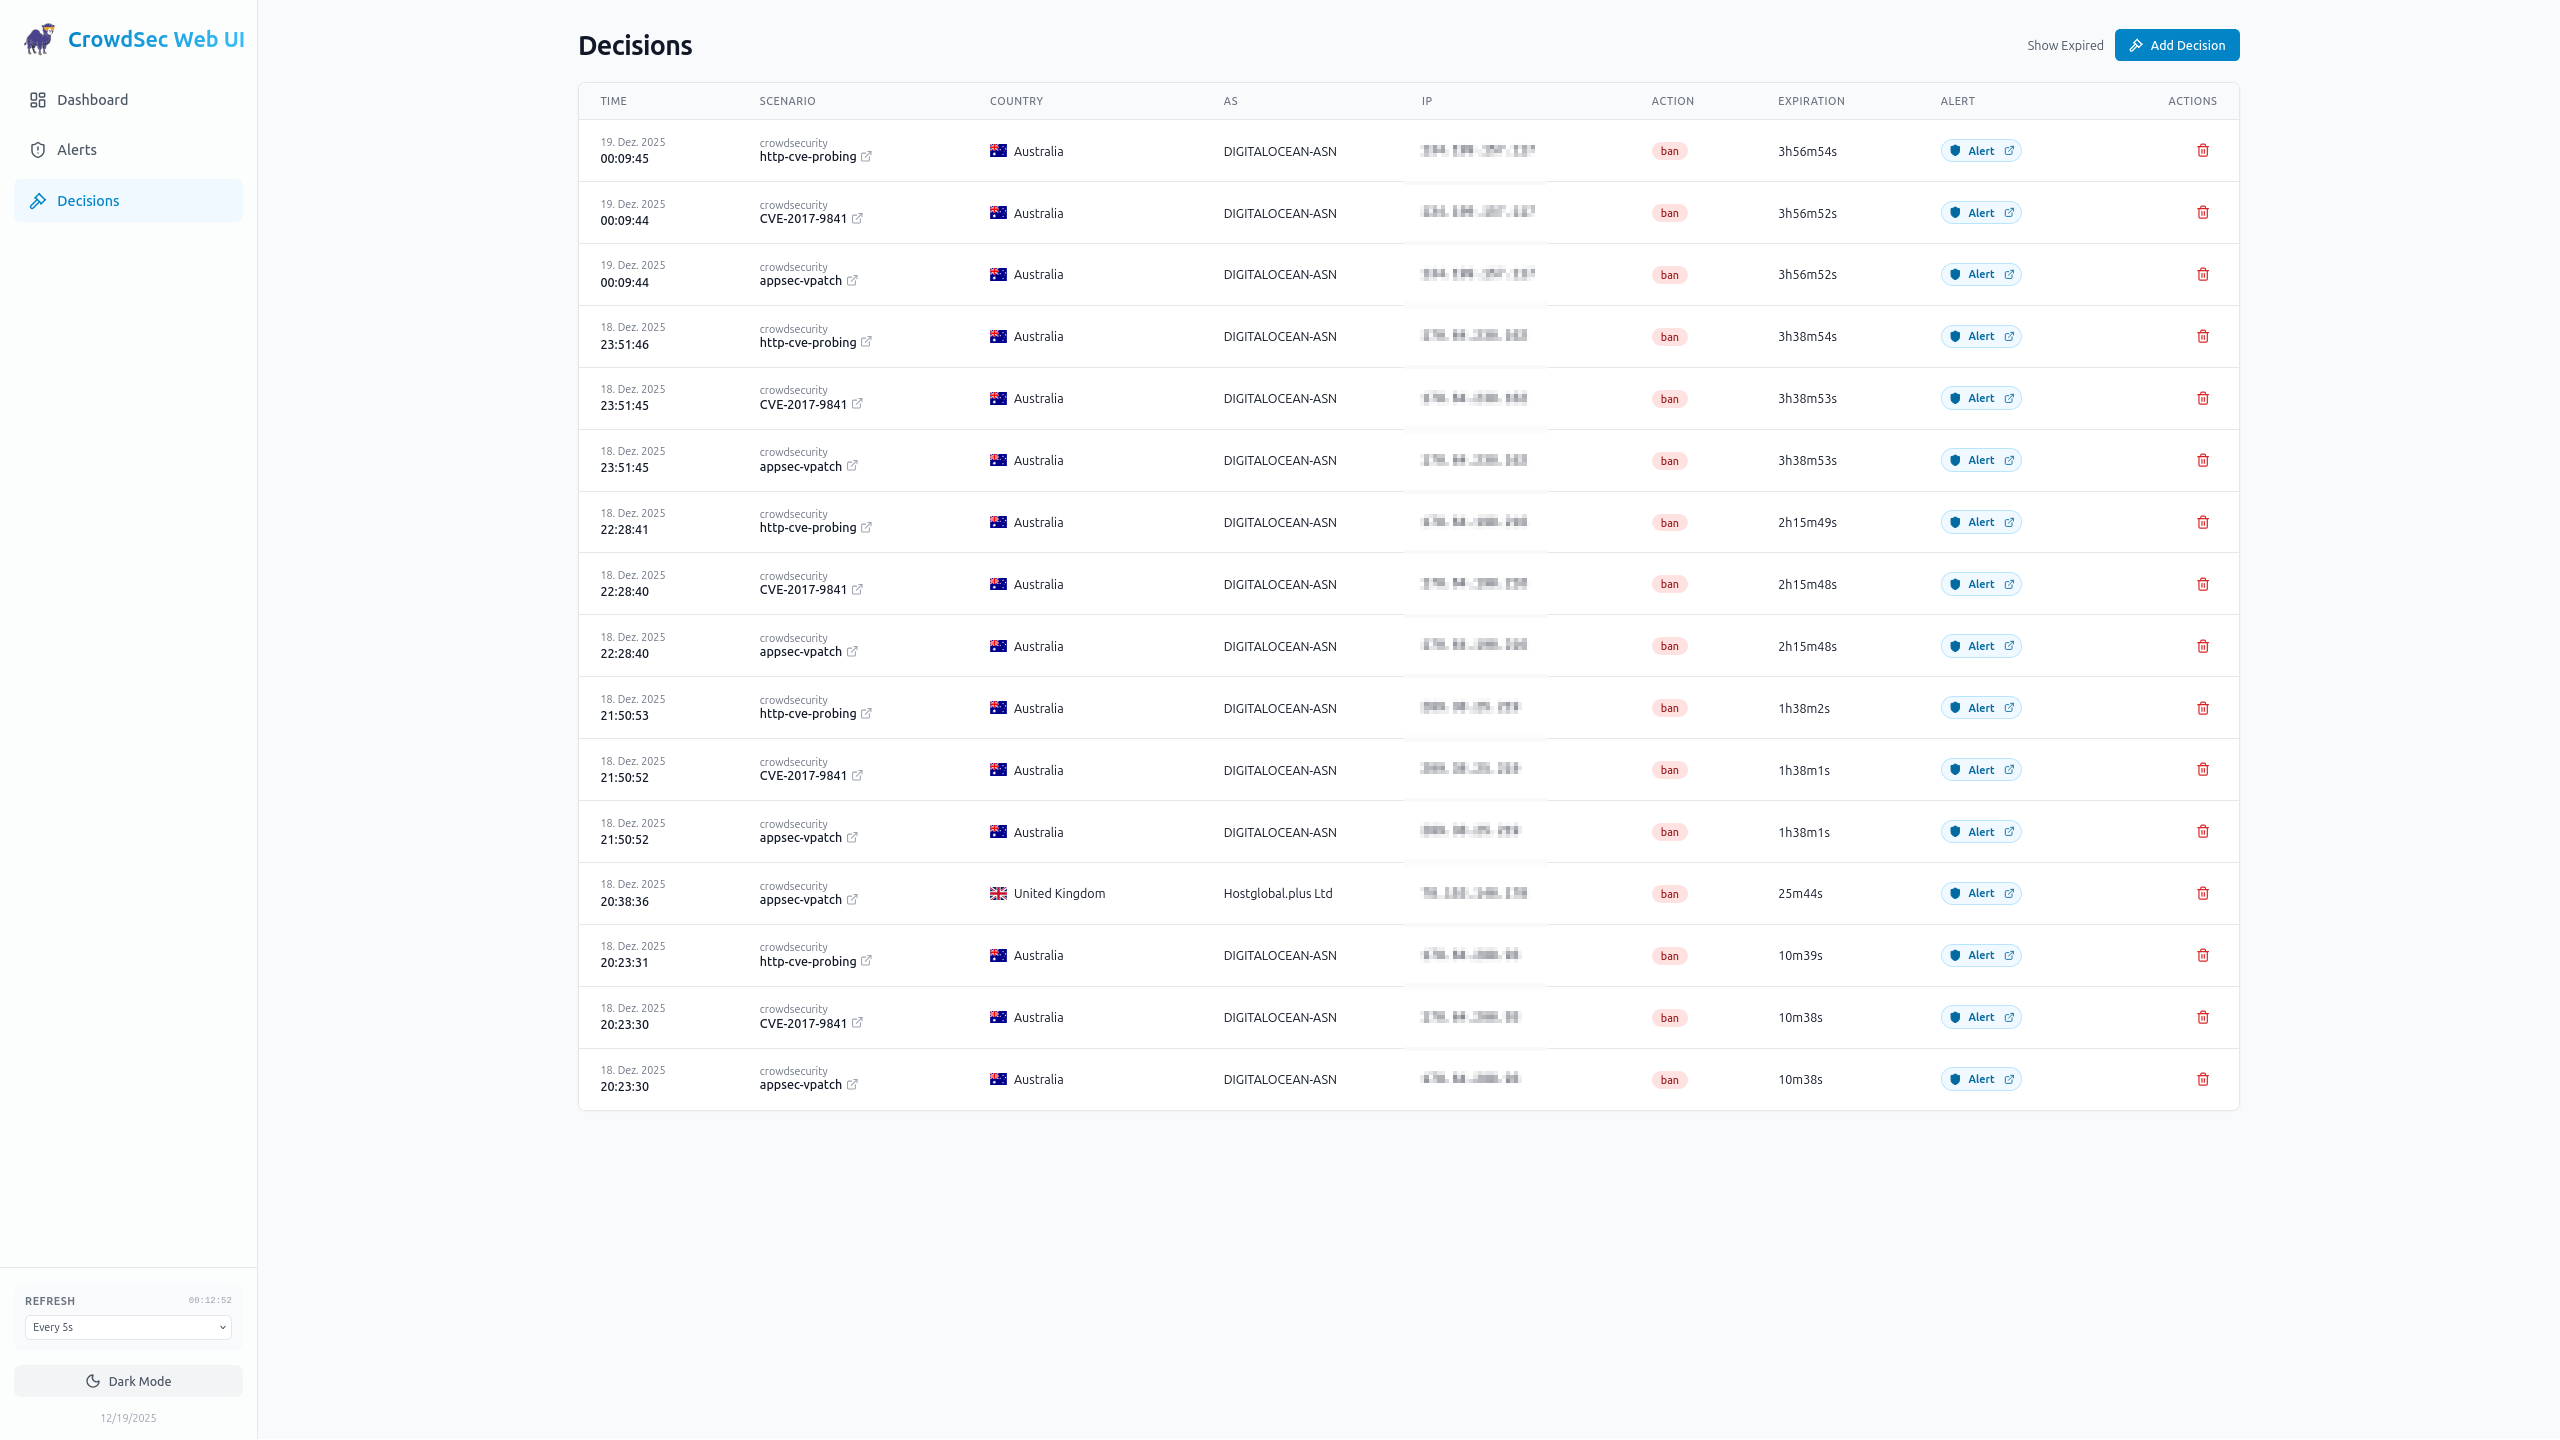Click the Australia flag in first row

tap(998, 151)
